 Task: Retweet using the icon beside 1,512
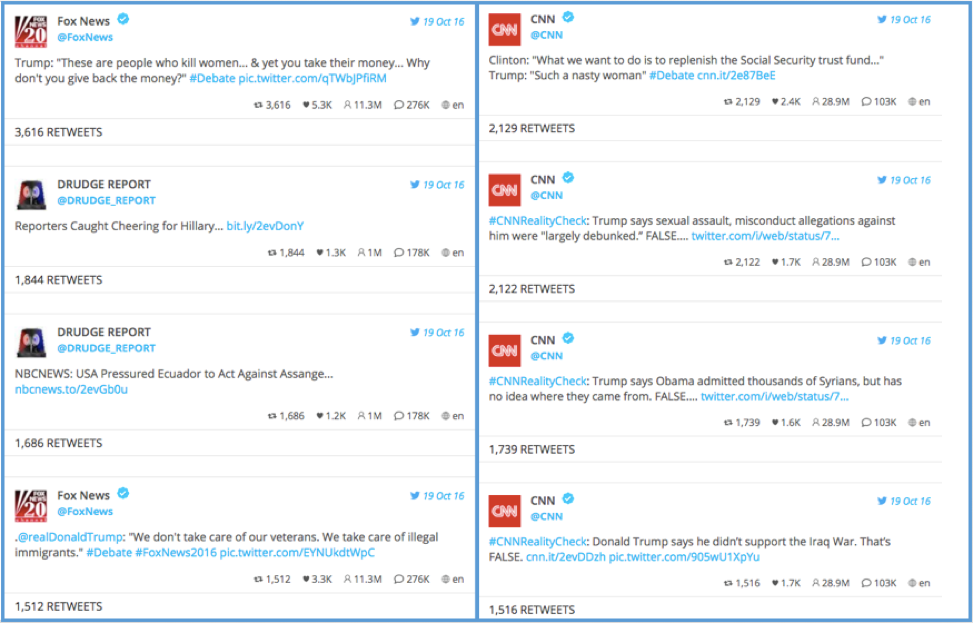[x=258, y=579]
